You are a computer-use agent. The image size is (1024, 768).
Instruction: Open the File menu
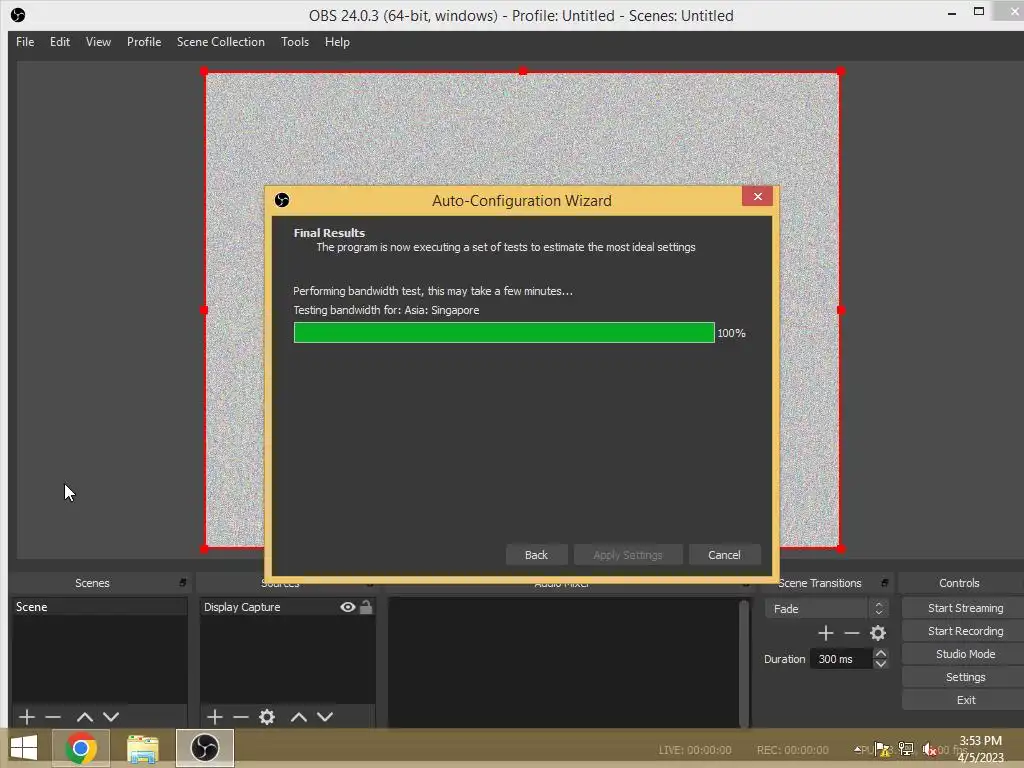tap(25, 42)
